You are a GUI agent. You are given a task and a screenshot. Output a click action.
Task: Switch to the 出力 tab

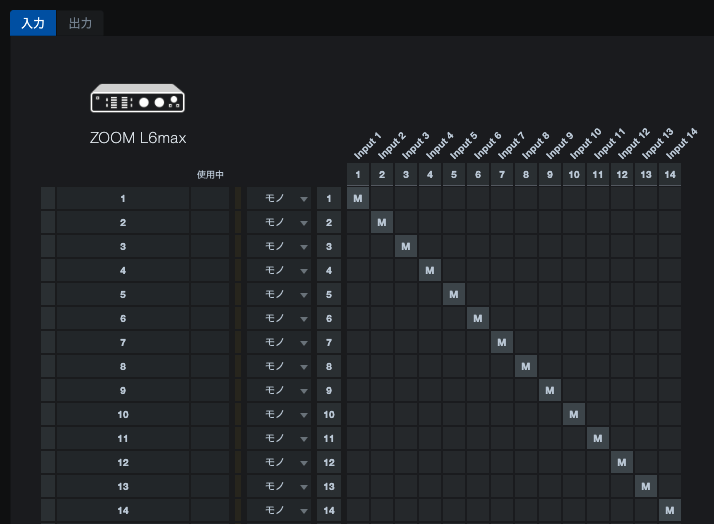pos(80,23)
